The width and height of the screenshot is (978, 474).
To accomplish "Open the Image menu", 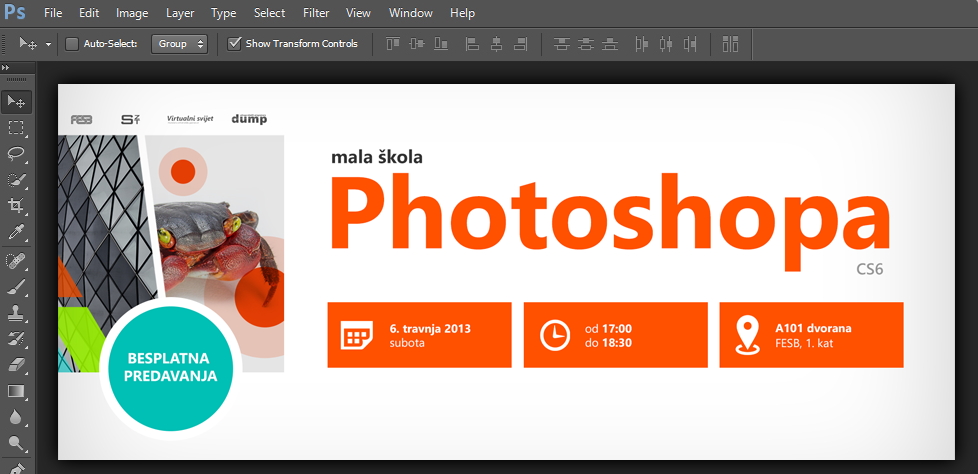I will click(132, 12).
